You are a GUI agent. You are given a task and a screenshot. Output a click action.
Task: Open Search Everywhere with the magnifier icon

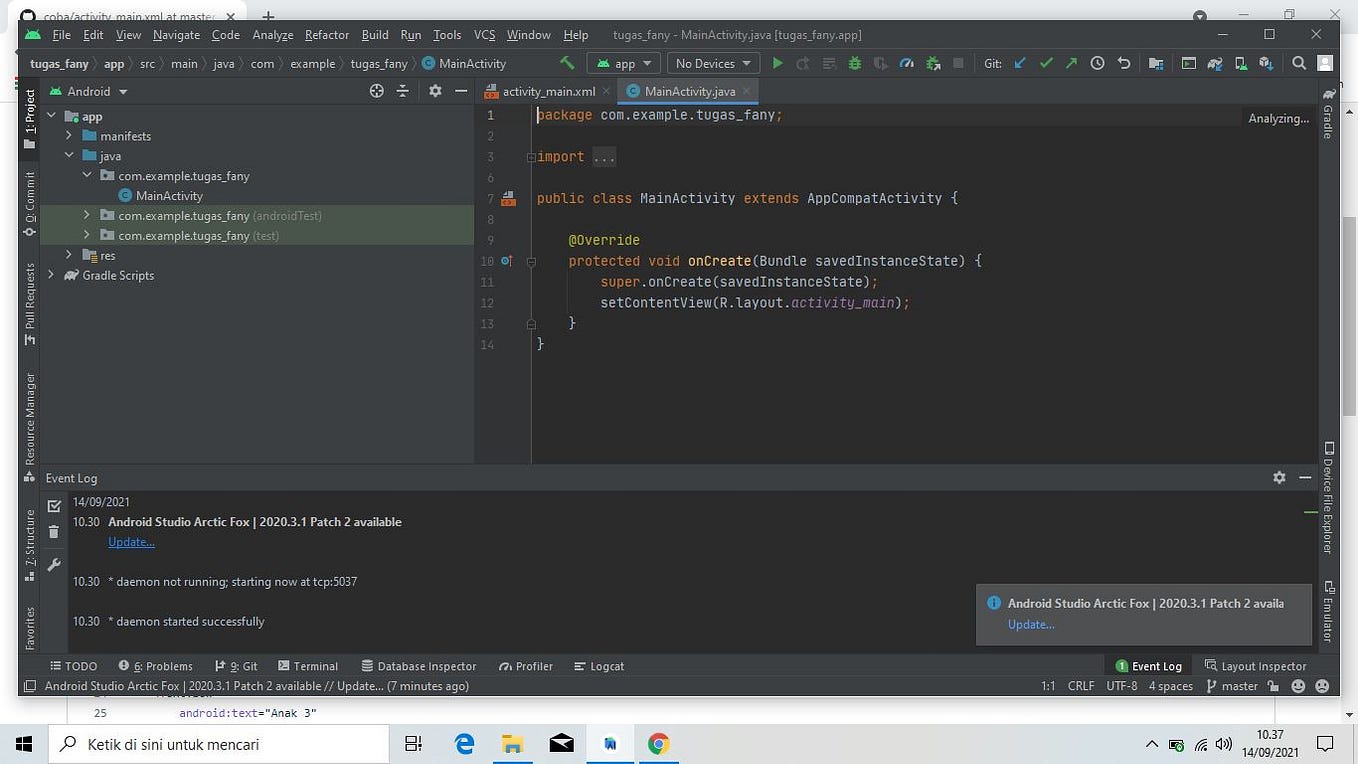[1299, 63]
